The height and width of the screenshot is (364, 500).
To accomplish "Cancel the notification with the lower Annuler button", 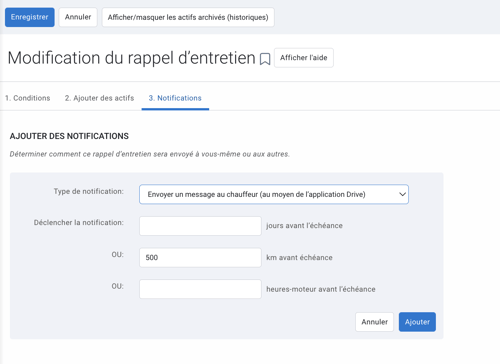I will (x=375, y=322).
